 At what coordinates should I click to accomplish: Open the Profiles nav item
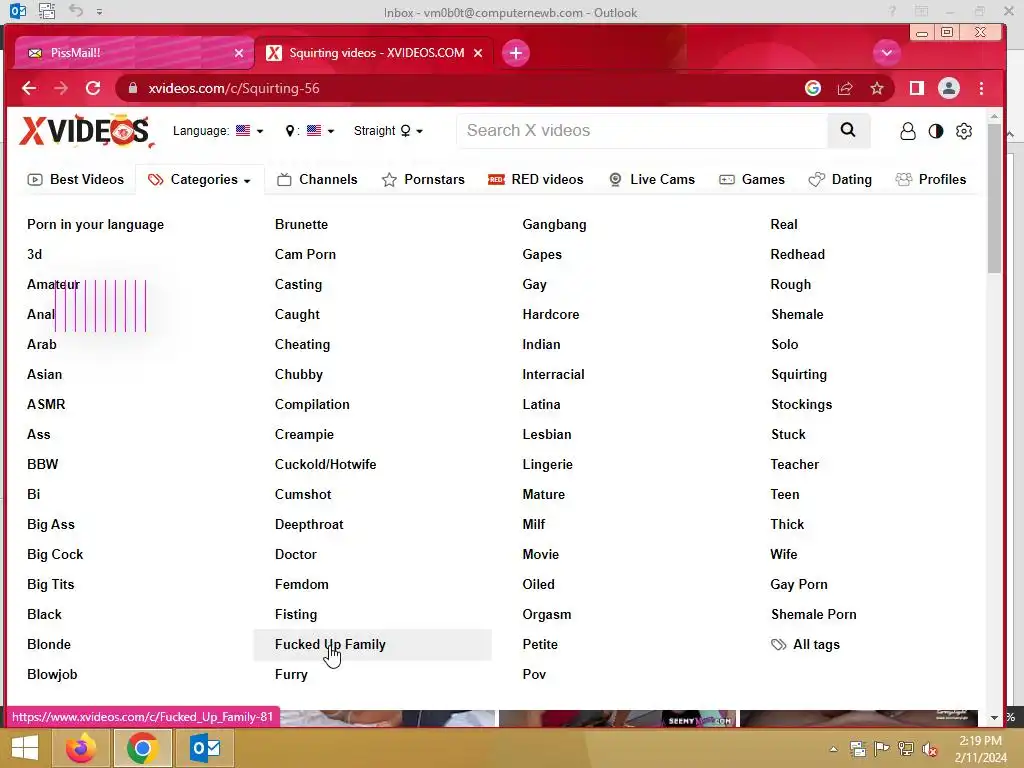point(931,180)
